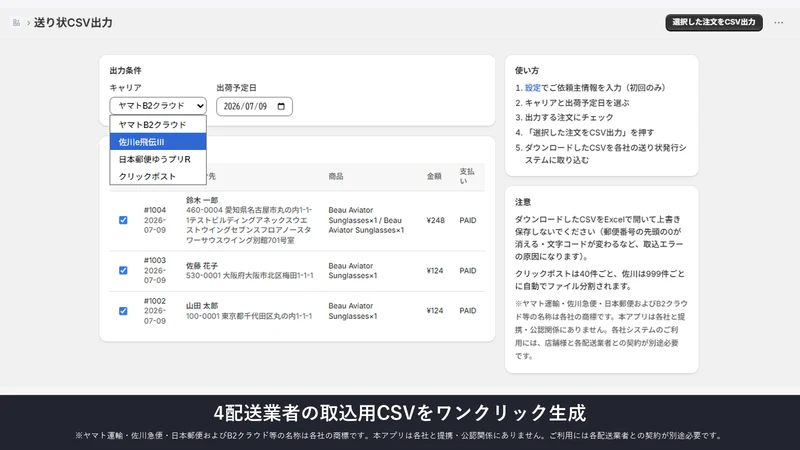Click the ¥124 amount for order #1003
Viewport: 800px width, 450px height.
click(435, 270)
